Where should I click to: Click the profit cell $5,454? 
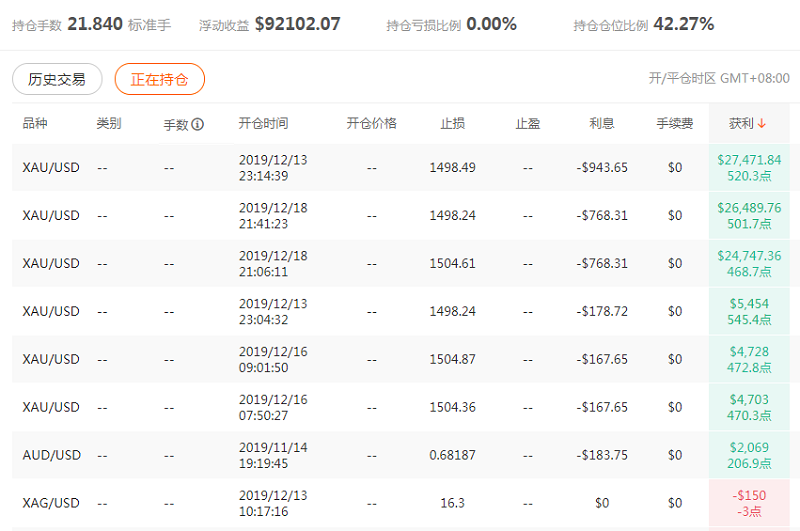(749, 312)
